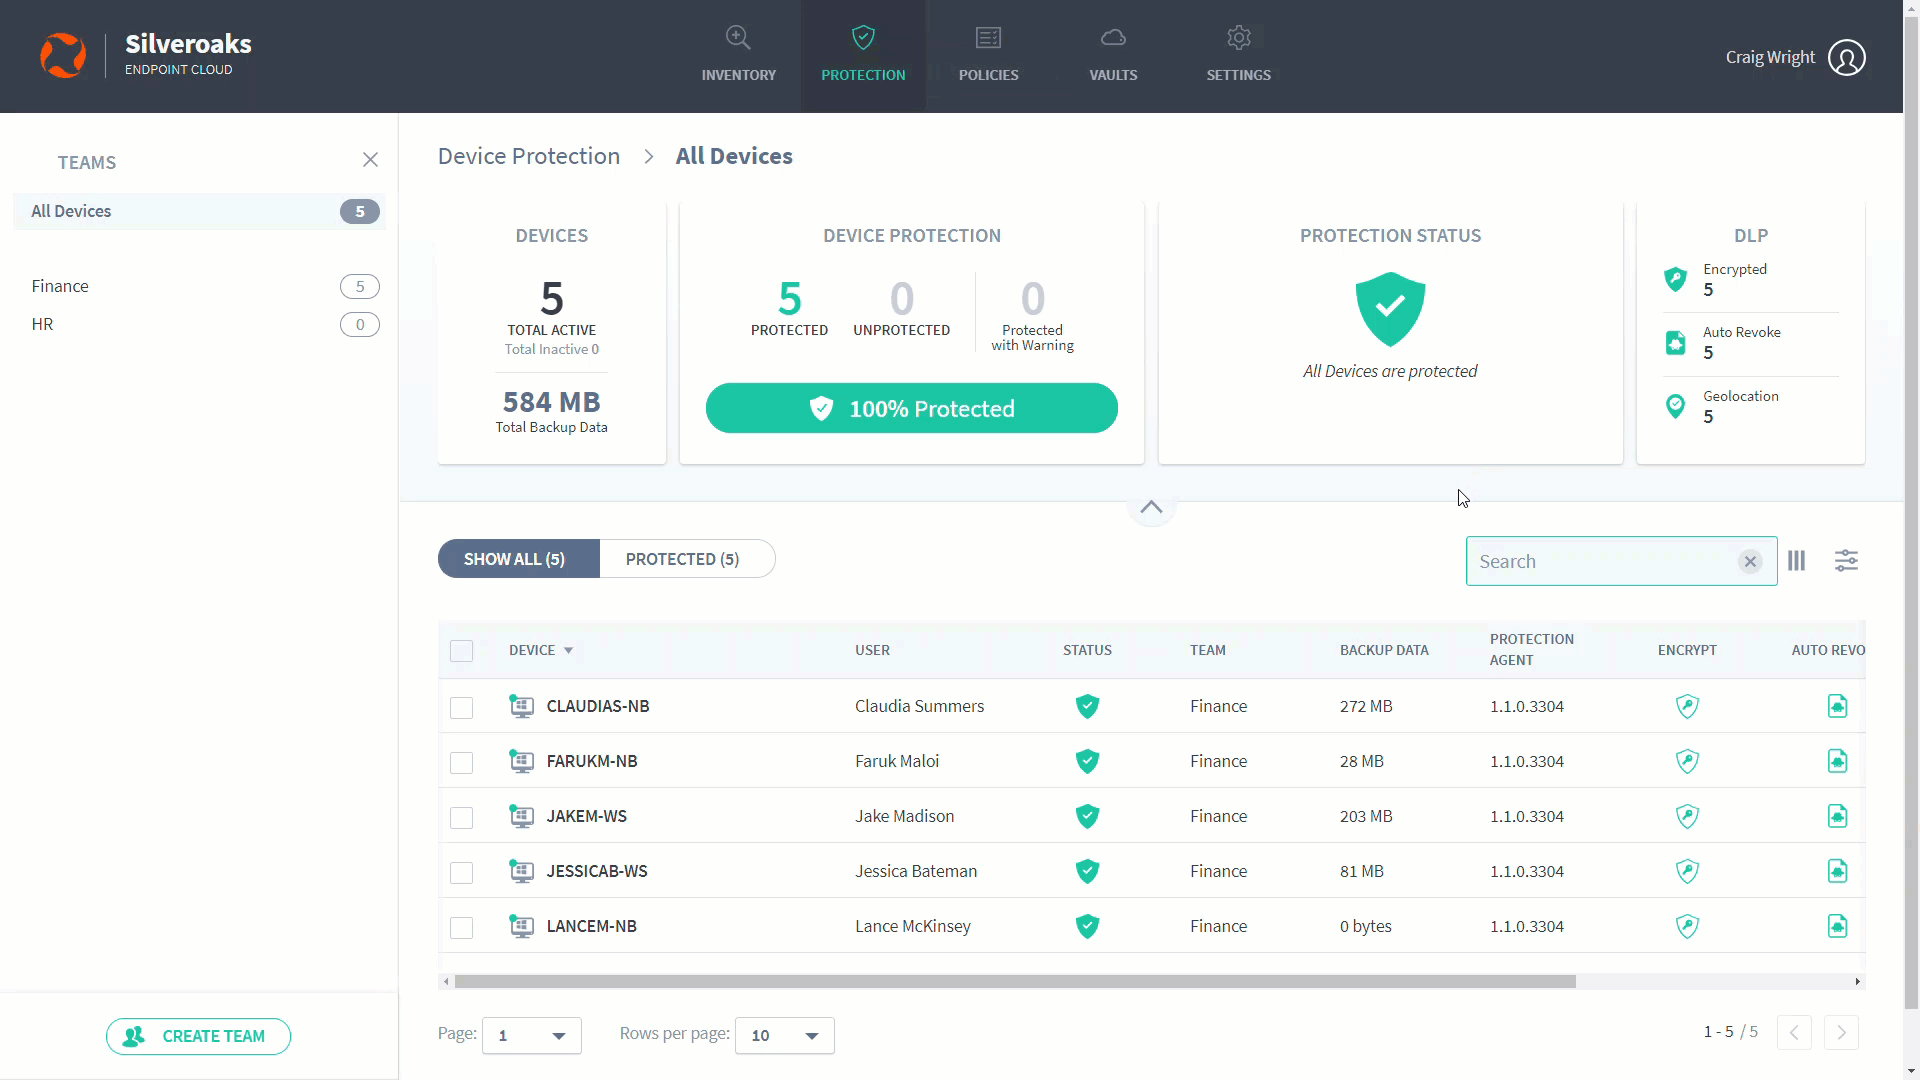Go to previous page arrow
This screenshot has width=1920, height=1080.
click(x=1794, y=1032)
